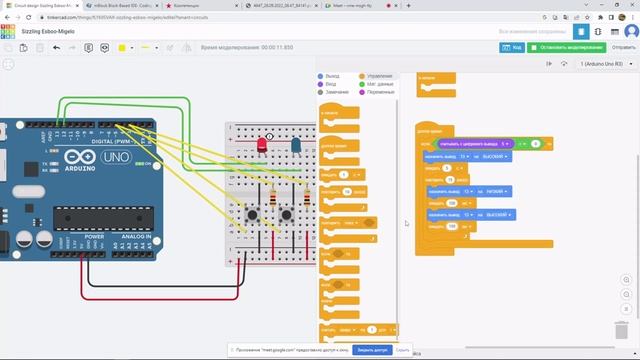Viewport: 640px width, 360px height.
Task: Open the user profile avatar
Action: [x=631, y=31]
